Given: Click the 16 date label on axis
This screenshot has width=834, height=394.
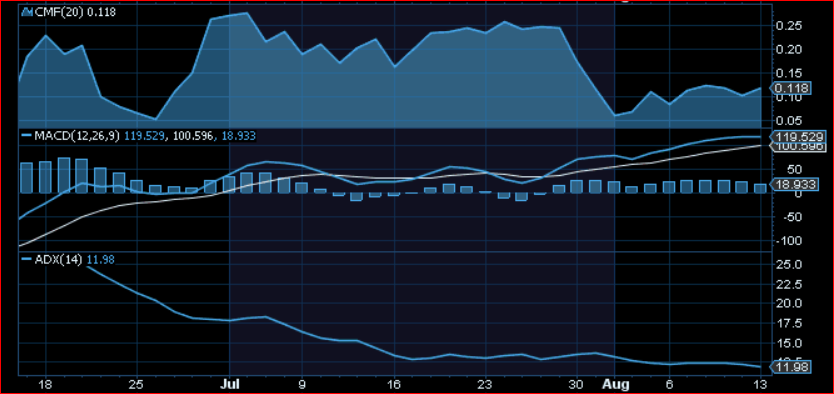Looking at the screenshot, I should (394, 384).
